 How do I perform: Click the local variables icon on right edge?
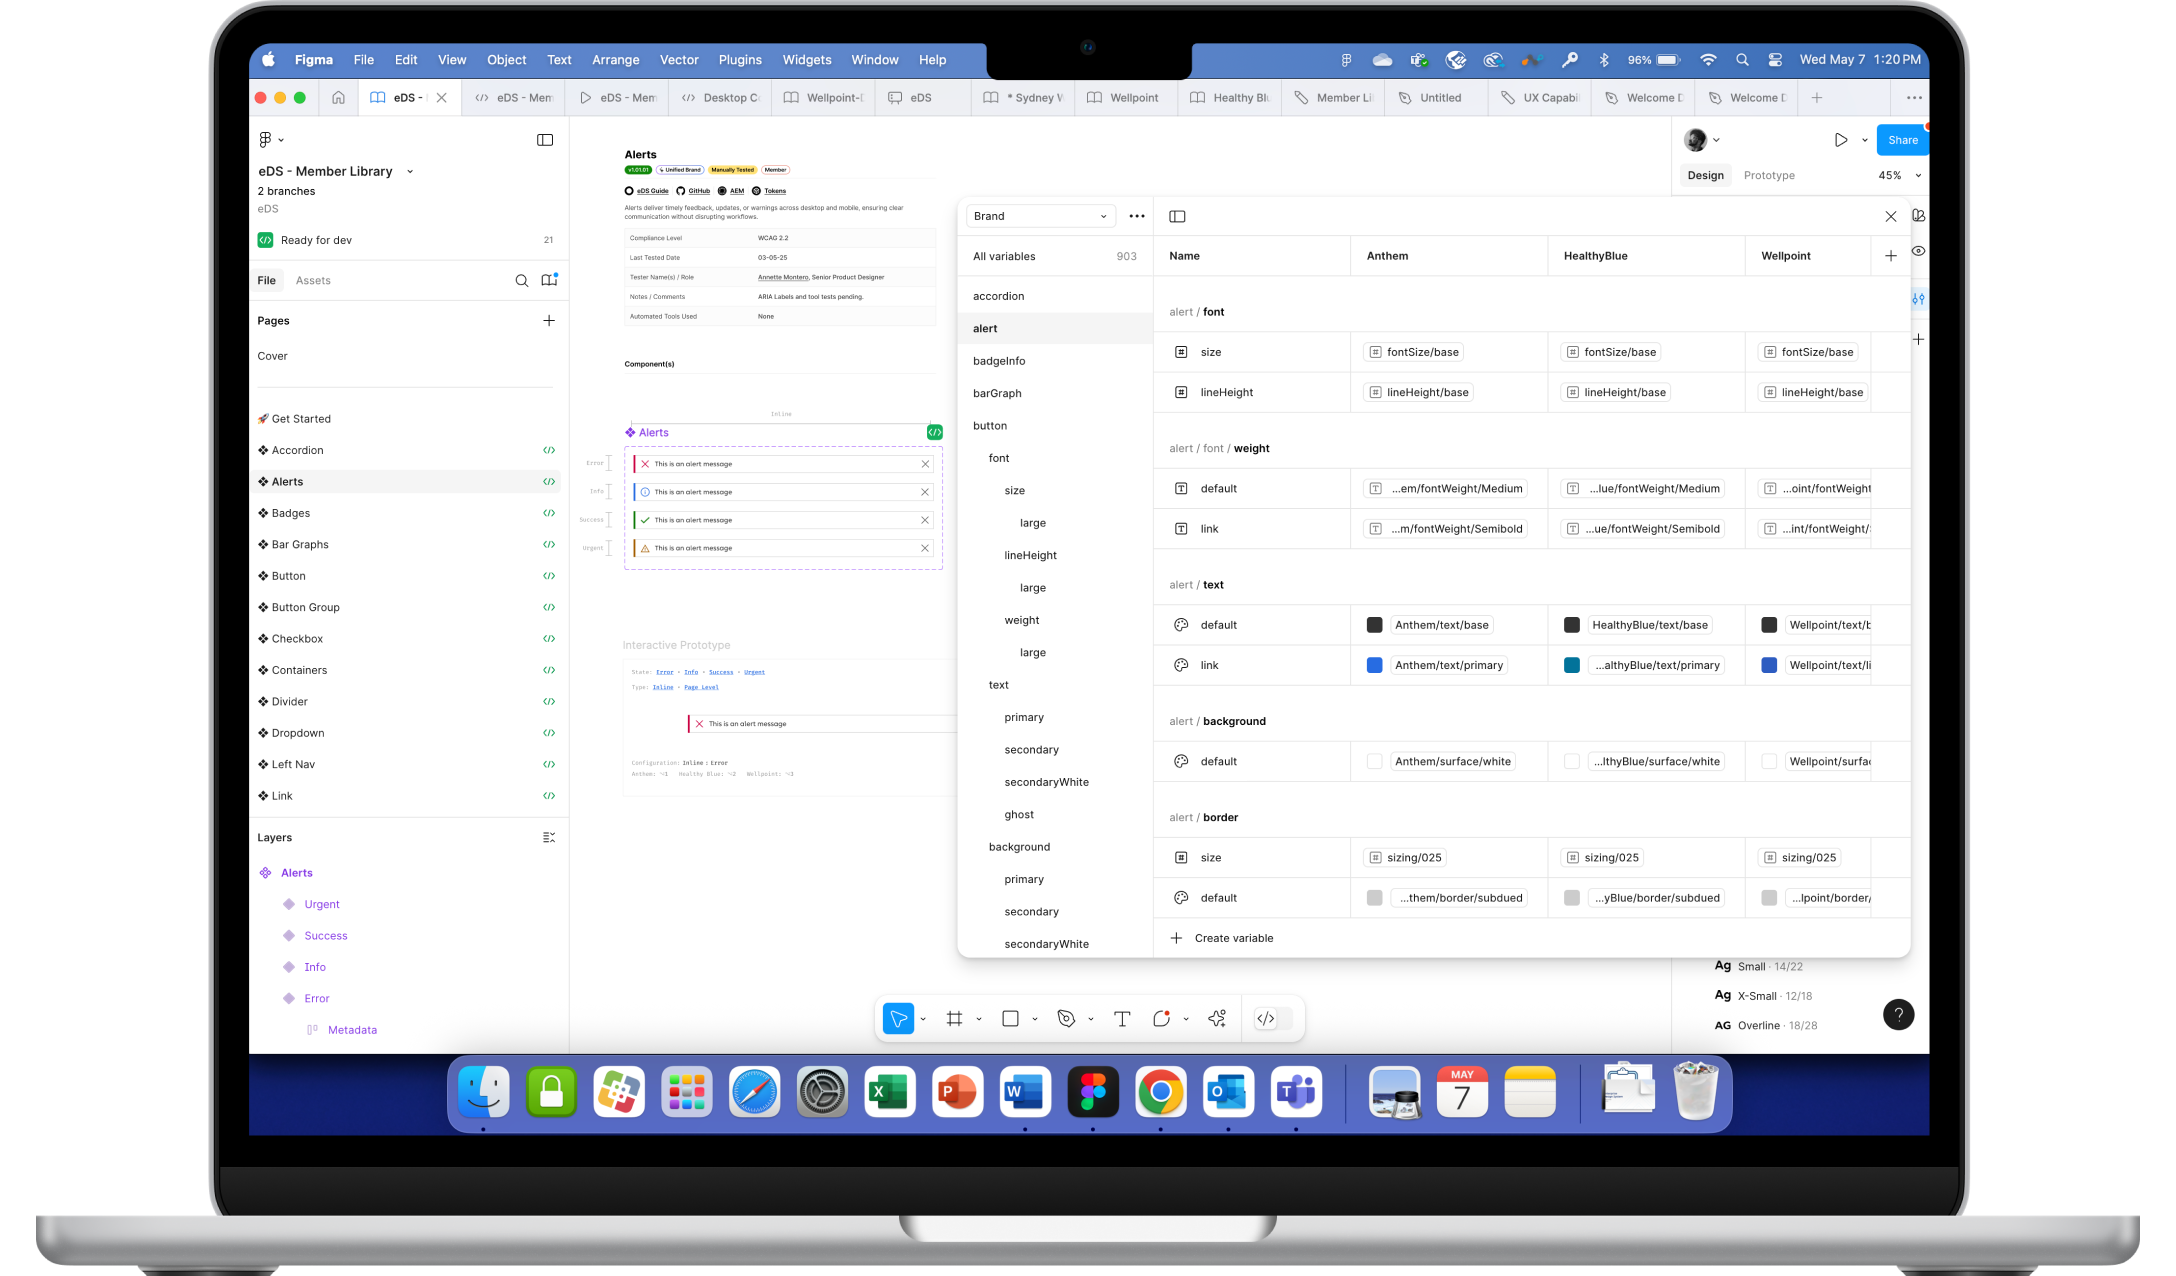[x=1918, y=299]
